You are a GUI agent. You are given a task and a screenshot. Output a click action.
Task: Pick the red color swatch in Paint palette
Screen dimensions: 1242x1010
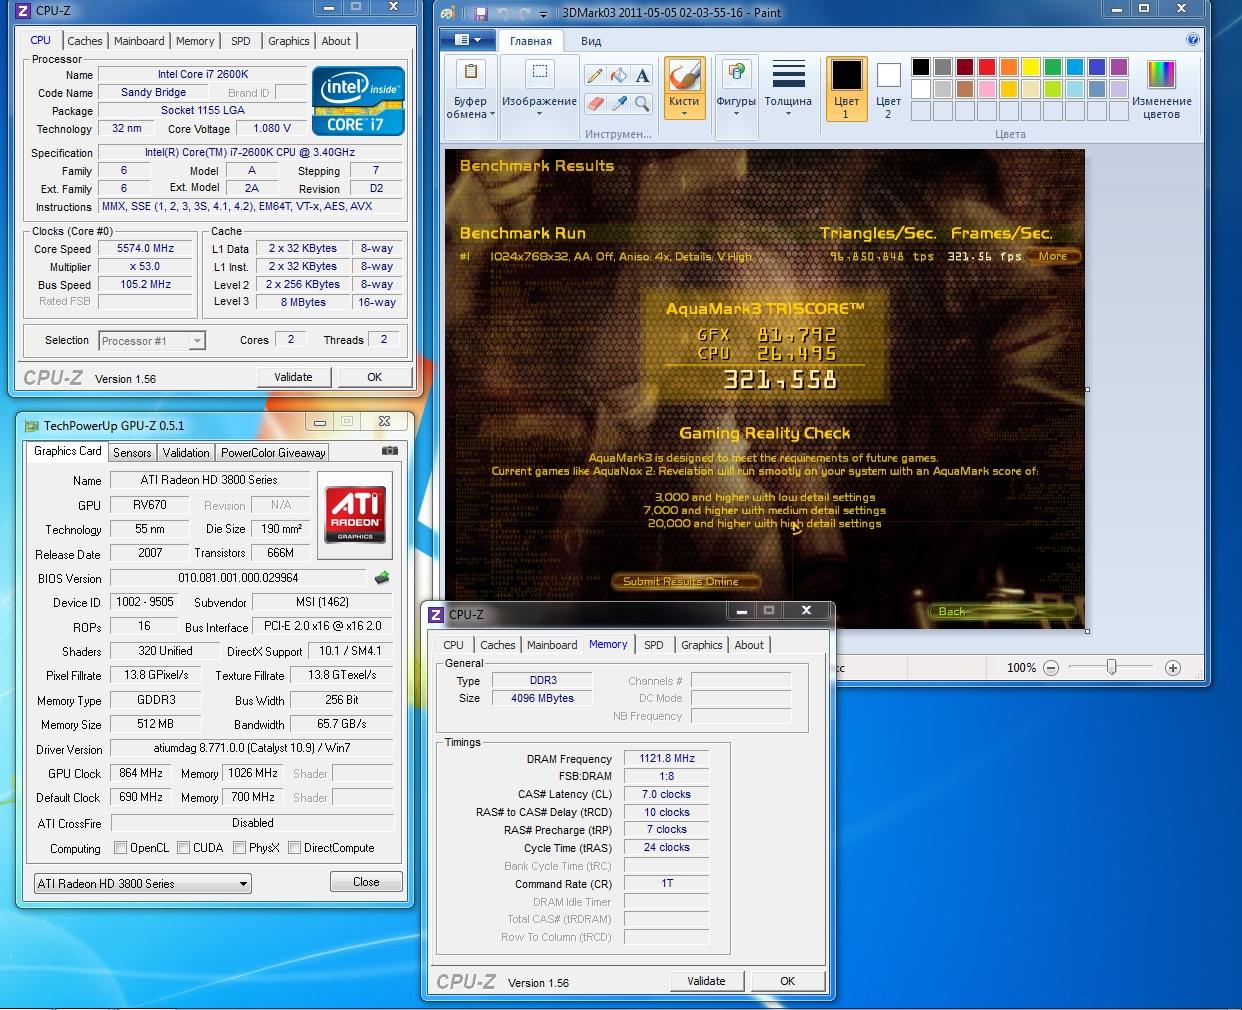(986, 67)
